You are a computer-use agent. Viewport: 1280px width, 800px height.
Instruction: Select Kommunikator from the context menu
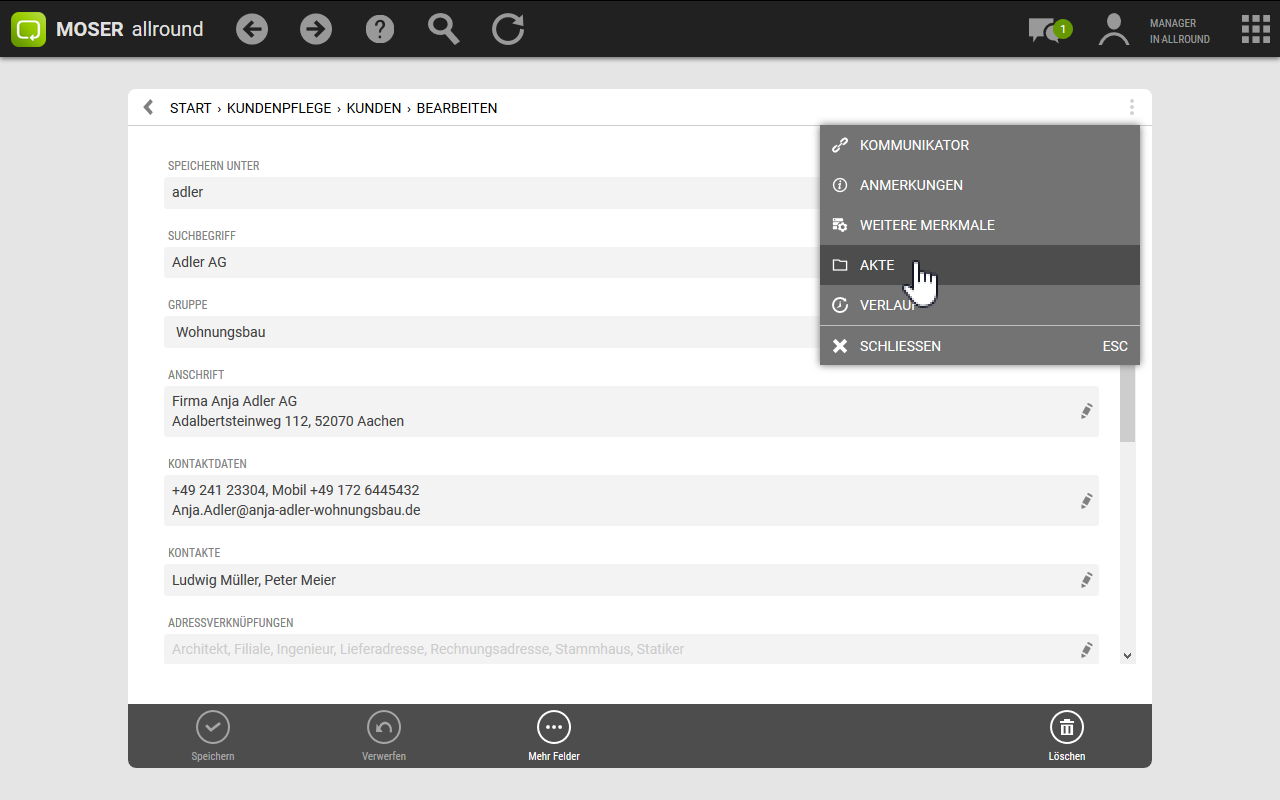point(914,145)
